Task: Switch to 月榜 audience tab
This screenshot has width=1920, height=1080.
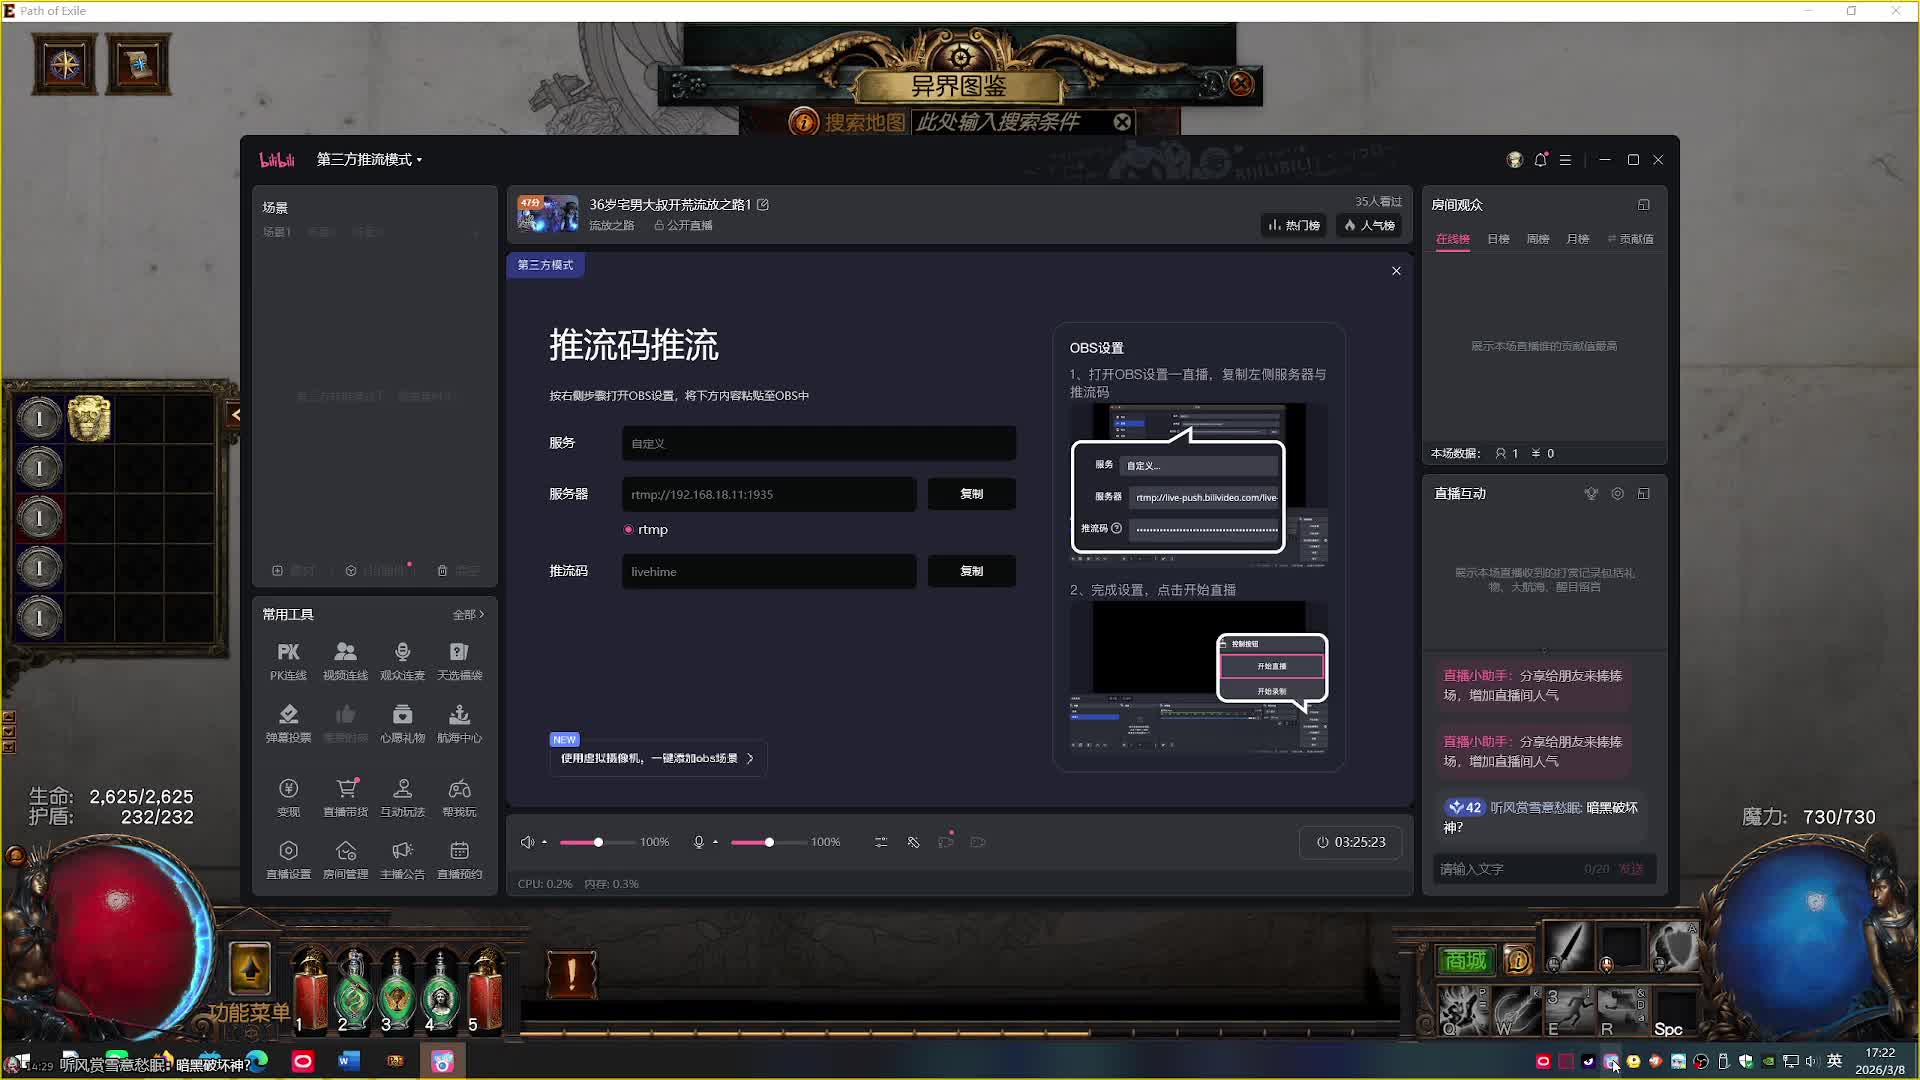Action: point(1577,240)
